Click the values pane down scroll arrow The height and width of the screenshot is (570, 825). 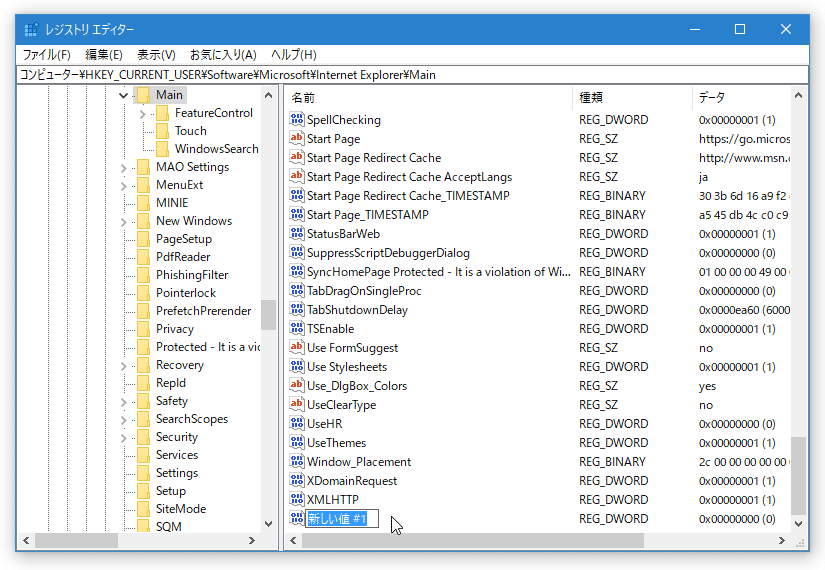click(798, 524)
